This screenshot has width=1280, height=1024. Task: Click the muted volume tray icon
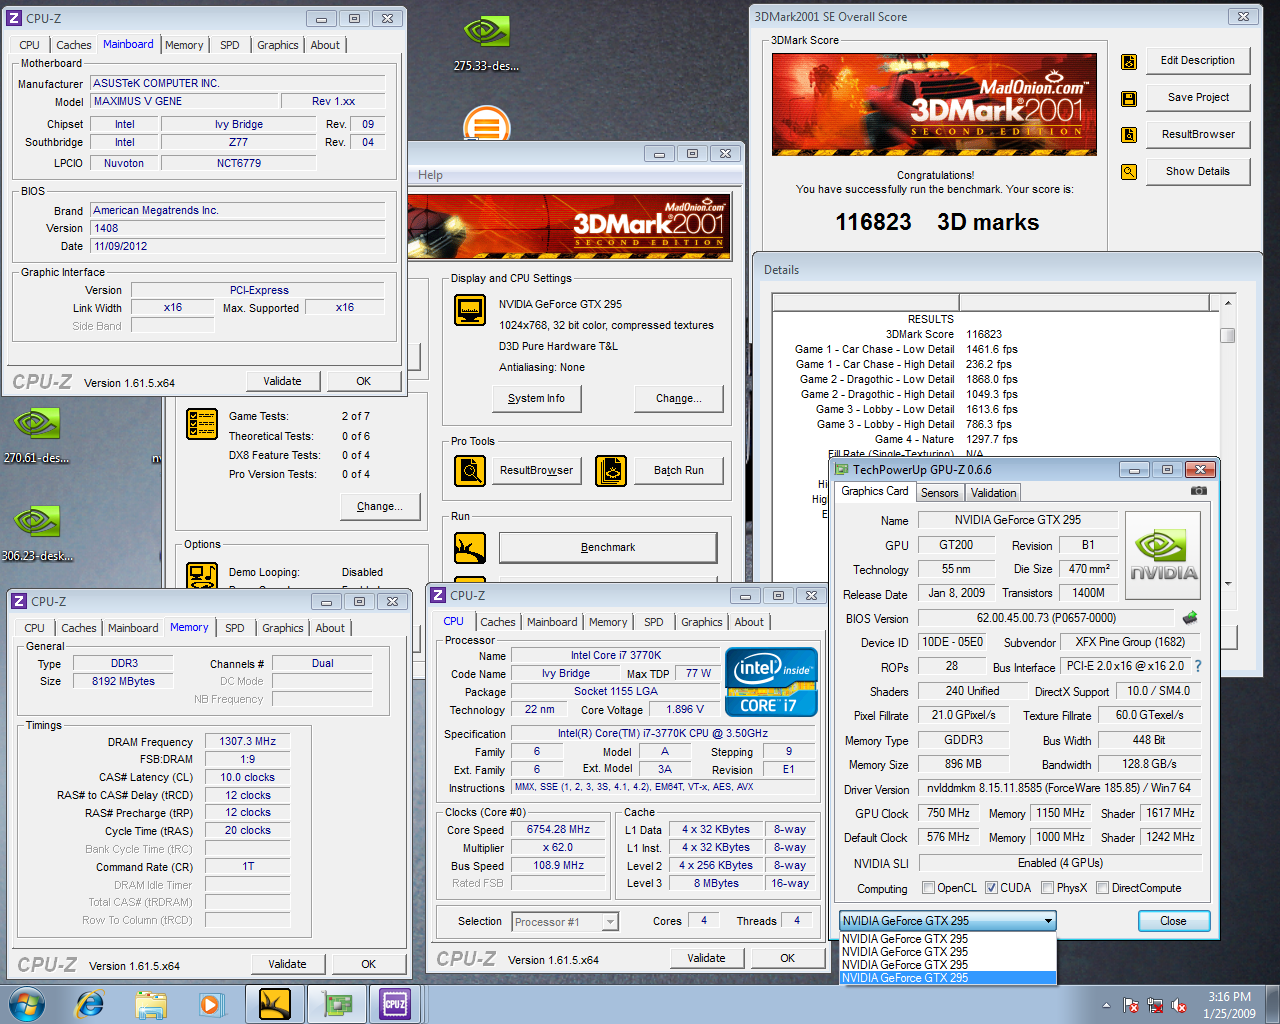pyautogui.click(x=1179, y=1006)
